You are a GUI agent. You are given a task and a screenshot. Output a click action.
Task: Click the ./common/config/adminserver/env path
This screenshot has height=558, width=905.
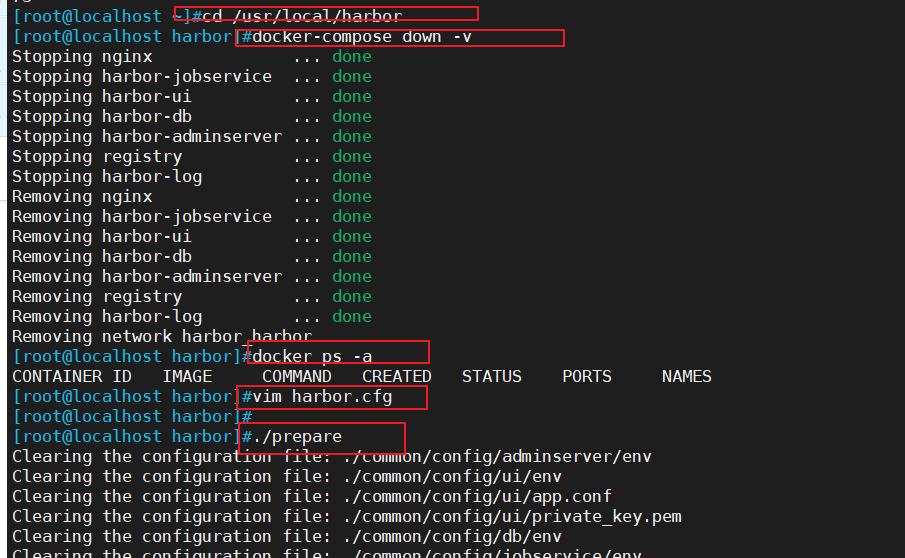[497, 457]
